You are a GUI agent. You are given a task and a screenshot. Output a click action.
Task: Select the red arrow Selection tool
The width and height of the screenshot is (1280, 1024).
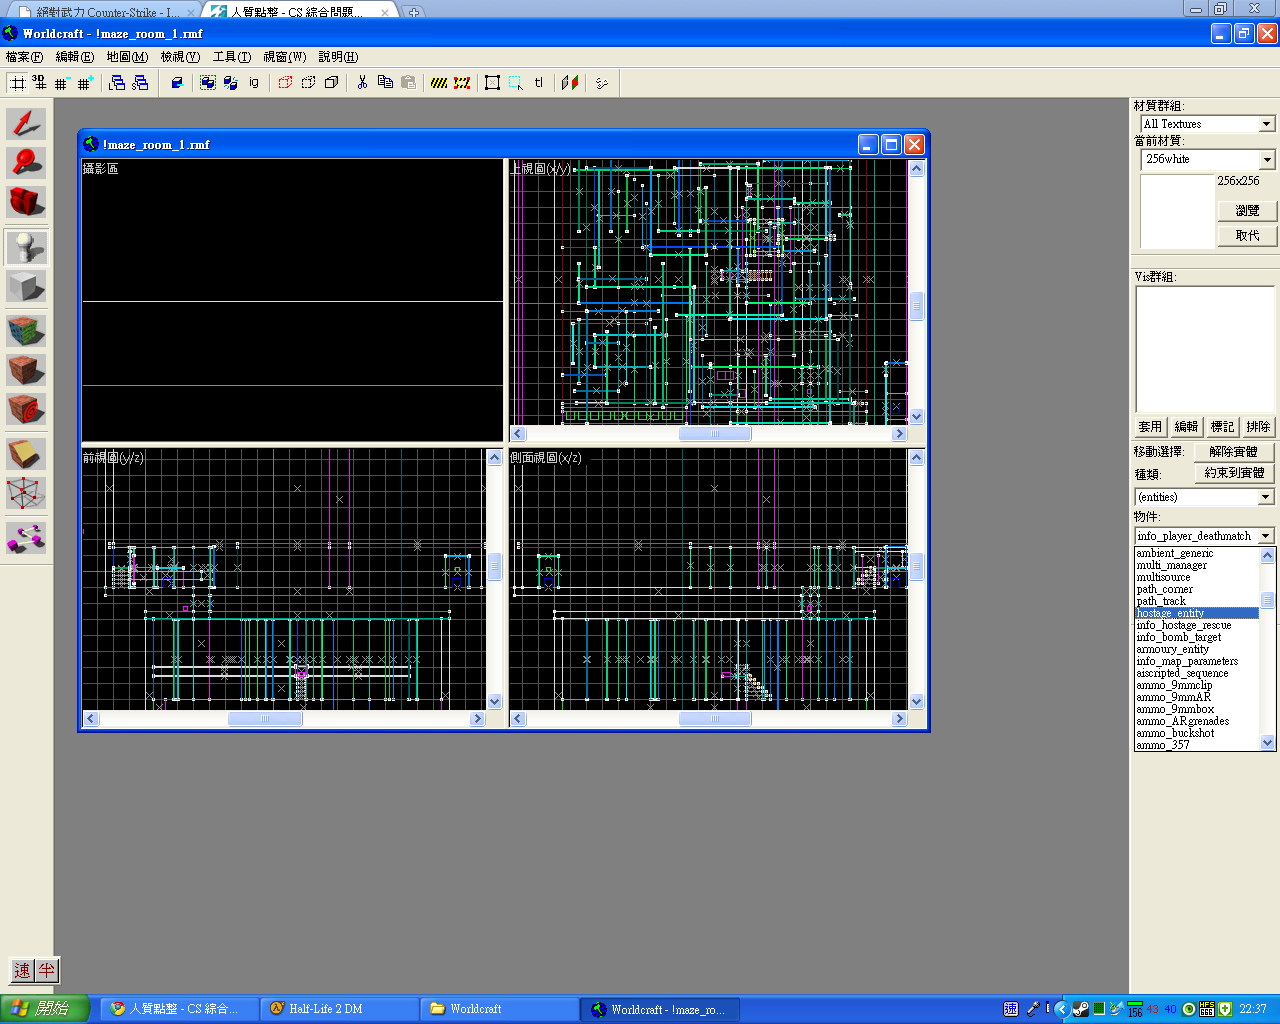click(x=26, y=124)
